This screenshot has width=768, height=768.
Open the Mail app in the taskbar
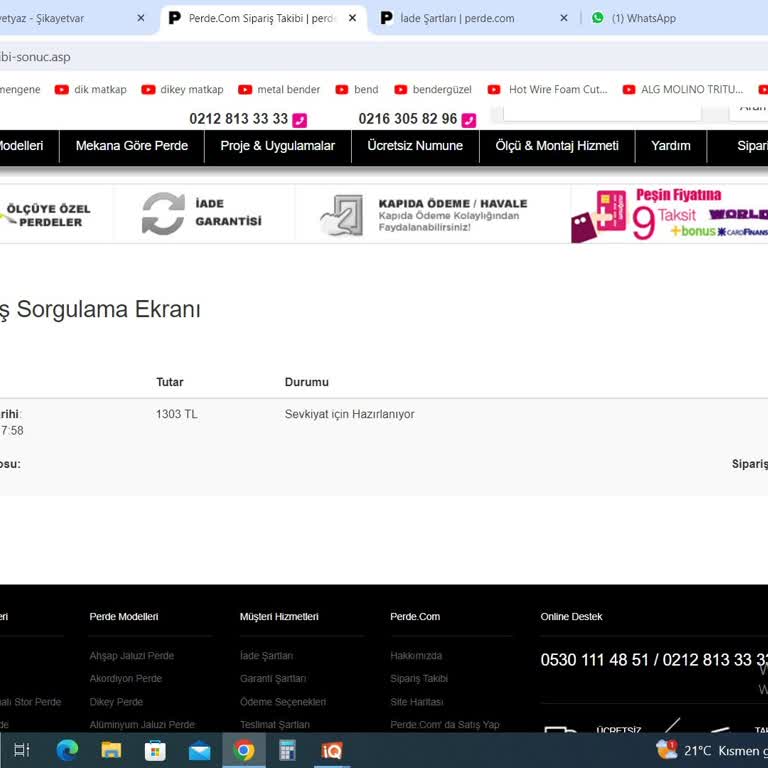coord(200,750)
